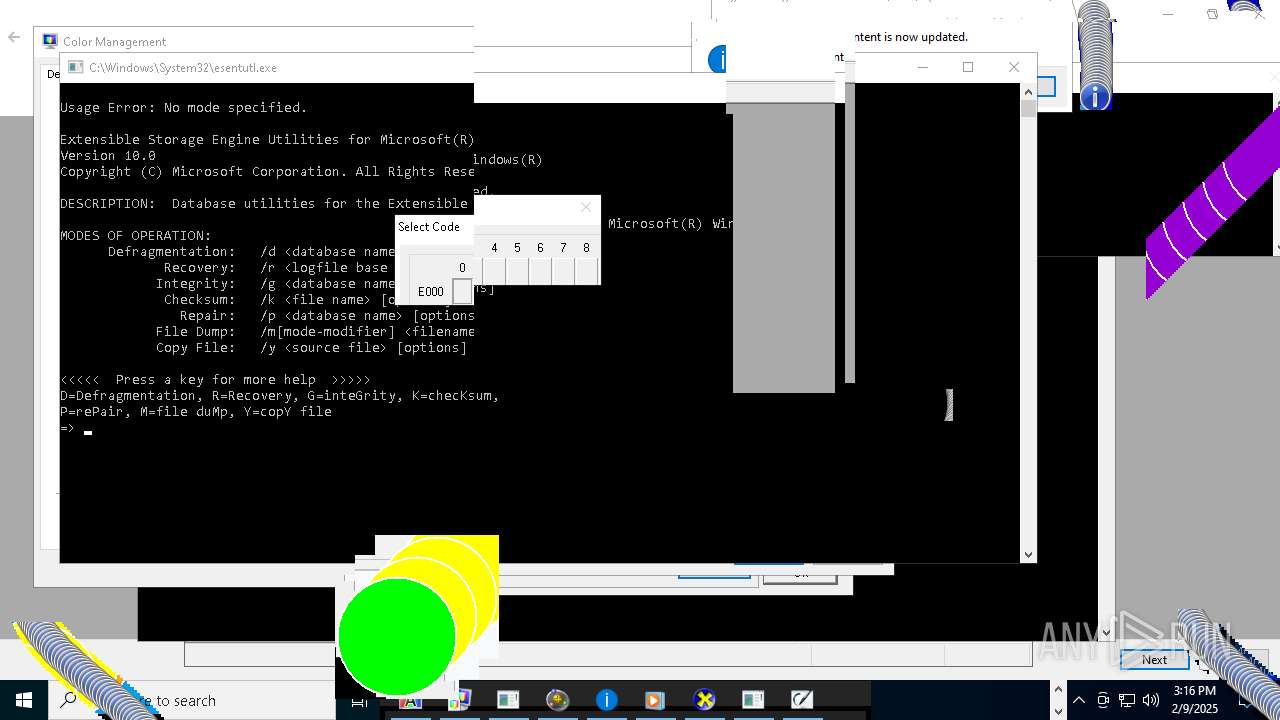Click the back arrow in the left window
The image size is (1280, 720).
click(14, 37)
